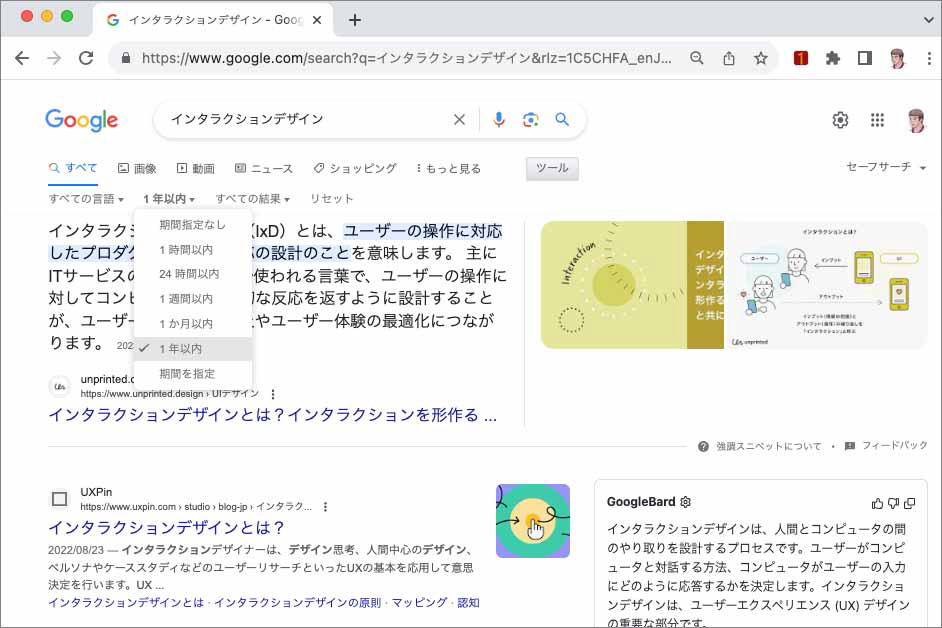Viewport: 942px width, 628px height.
Task: Open search quick settings gear
Action: 840,119
